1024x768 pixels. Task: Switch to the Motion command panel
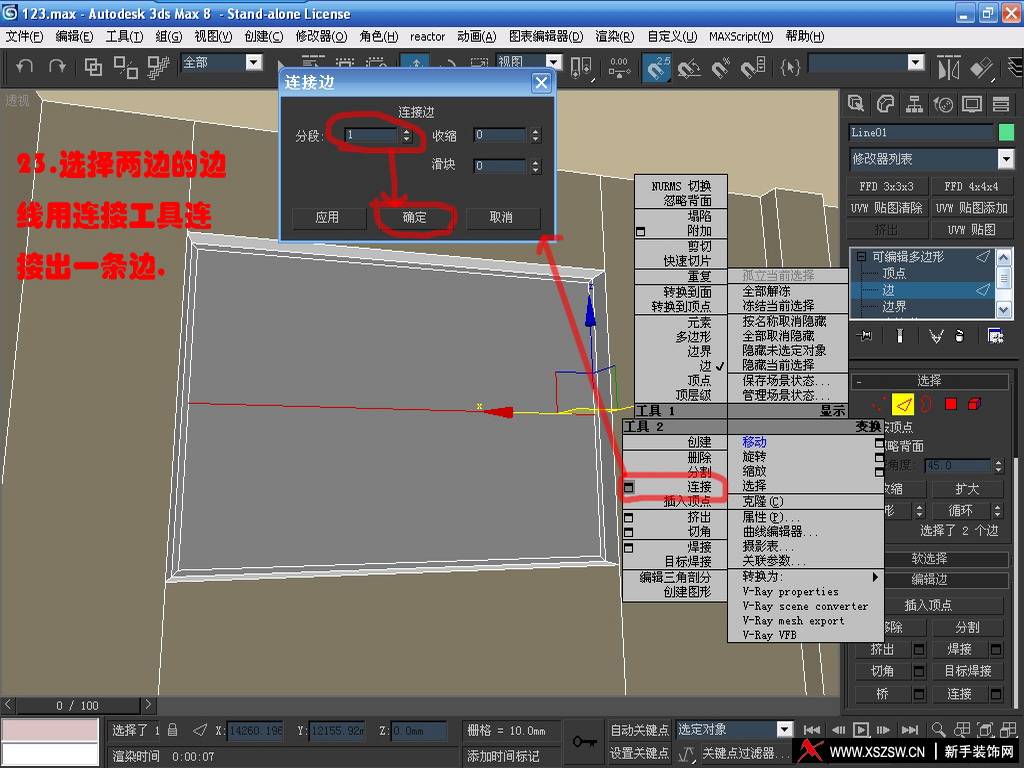[x=943, y=103]
